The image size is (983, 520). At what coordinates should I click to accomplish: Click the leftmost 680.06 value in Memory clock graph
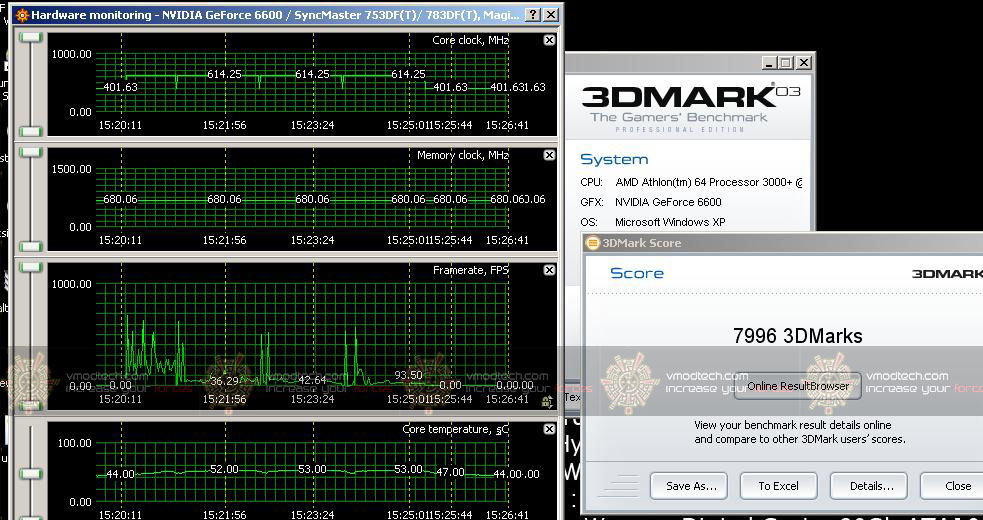pyautogui.click(x=120, y=199)
